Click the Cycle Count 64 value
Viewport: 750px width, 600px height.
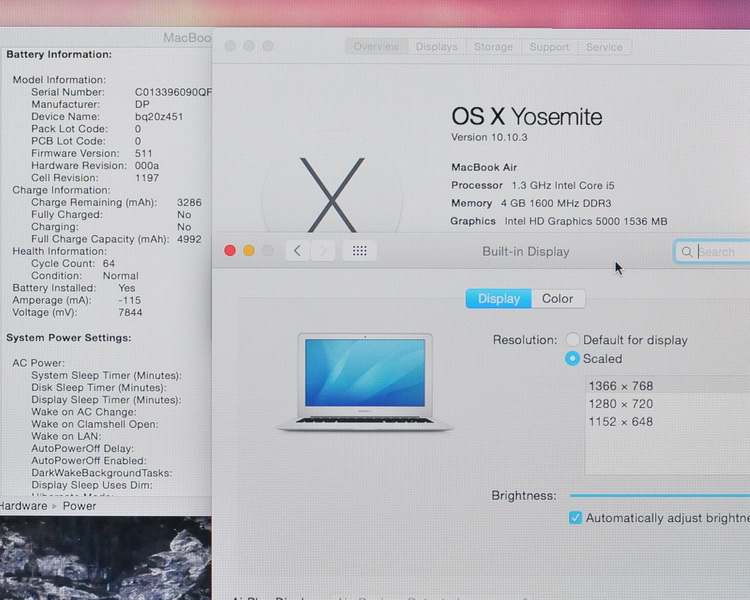(x=109, y=264)
